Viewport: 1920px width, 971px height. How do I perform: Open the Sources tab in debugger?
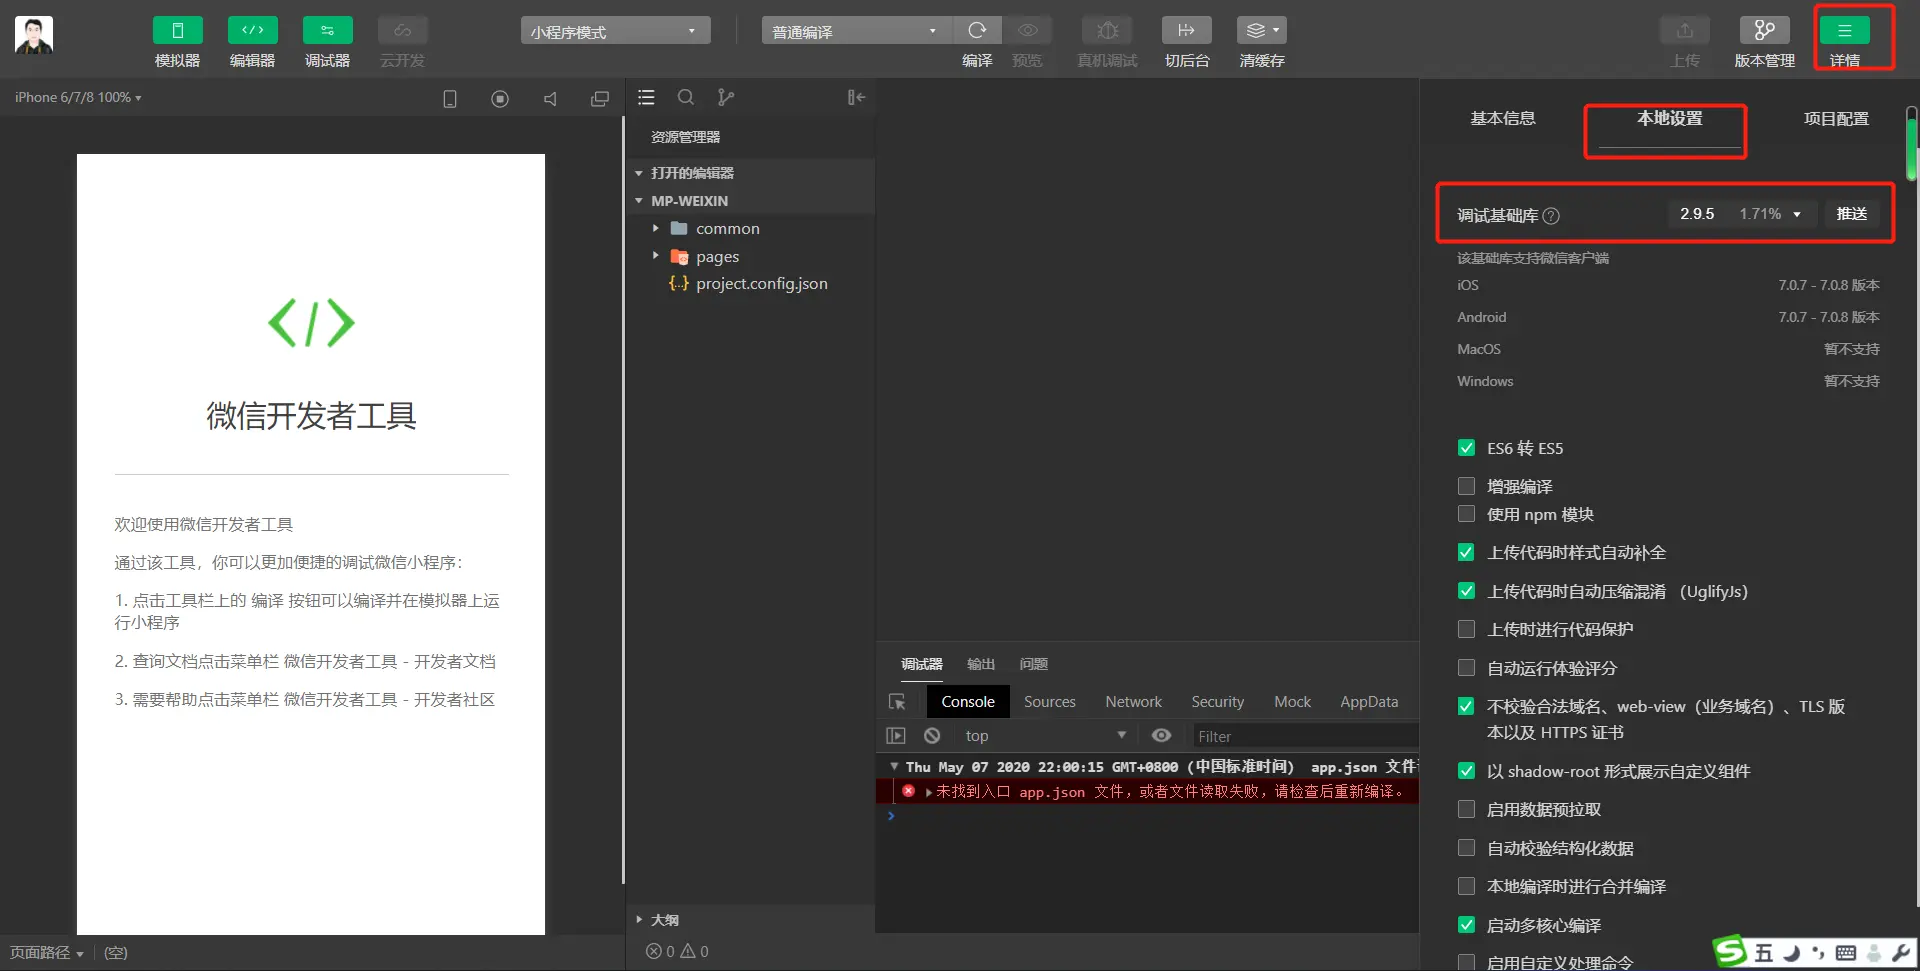[x=1049, y=702]
